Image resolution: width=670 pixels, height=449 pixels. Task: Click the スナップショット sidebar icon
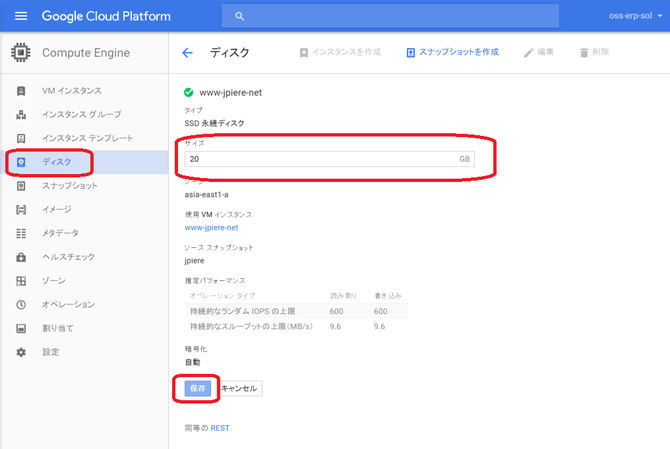coord(21,186)
